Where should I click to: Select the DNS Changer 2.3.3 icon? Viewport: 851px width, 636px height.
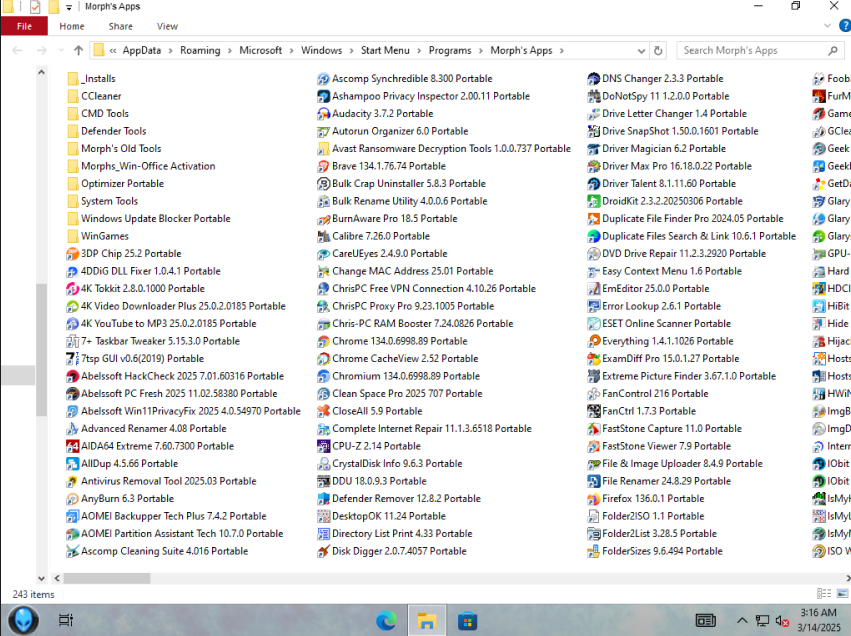593,79
